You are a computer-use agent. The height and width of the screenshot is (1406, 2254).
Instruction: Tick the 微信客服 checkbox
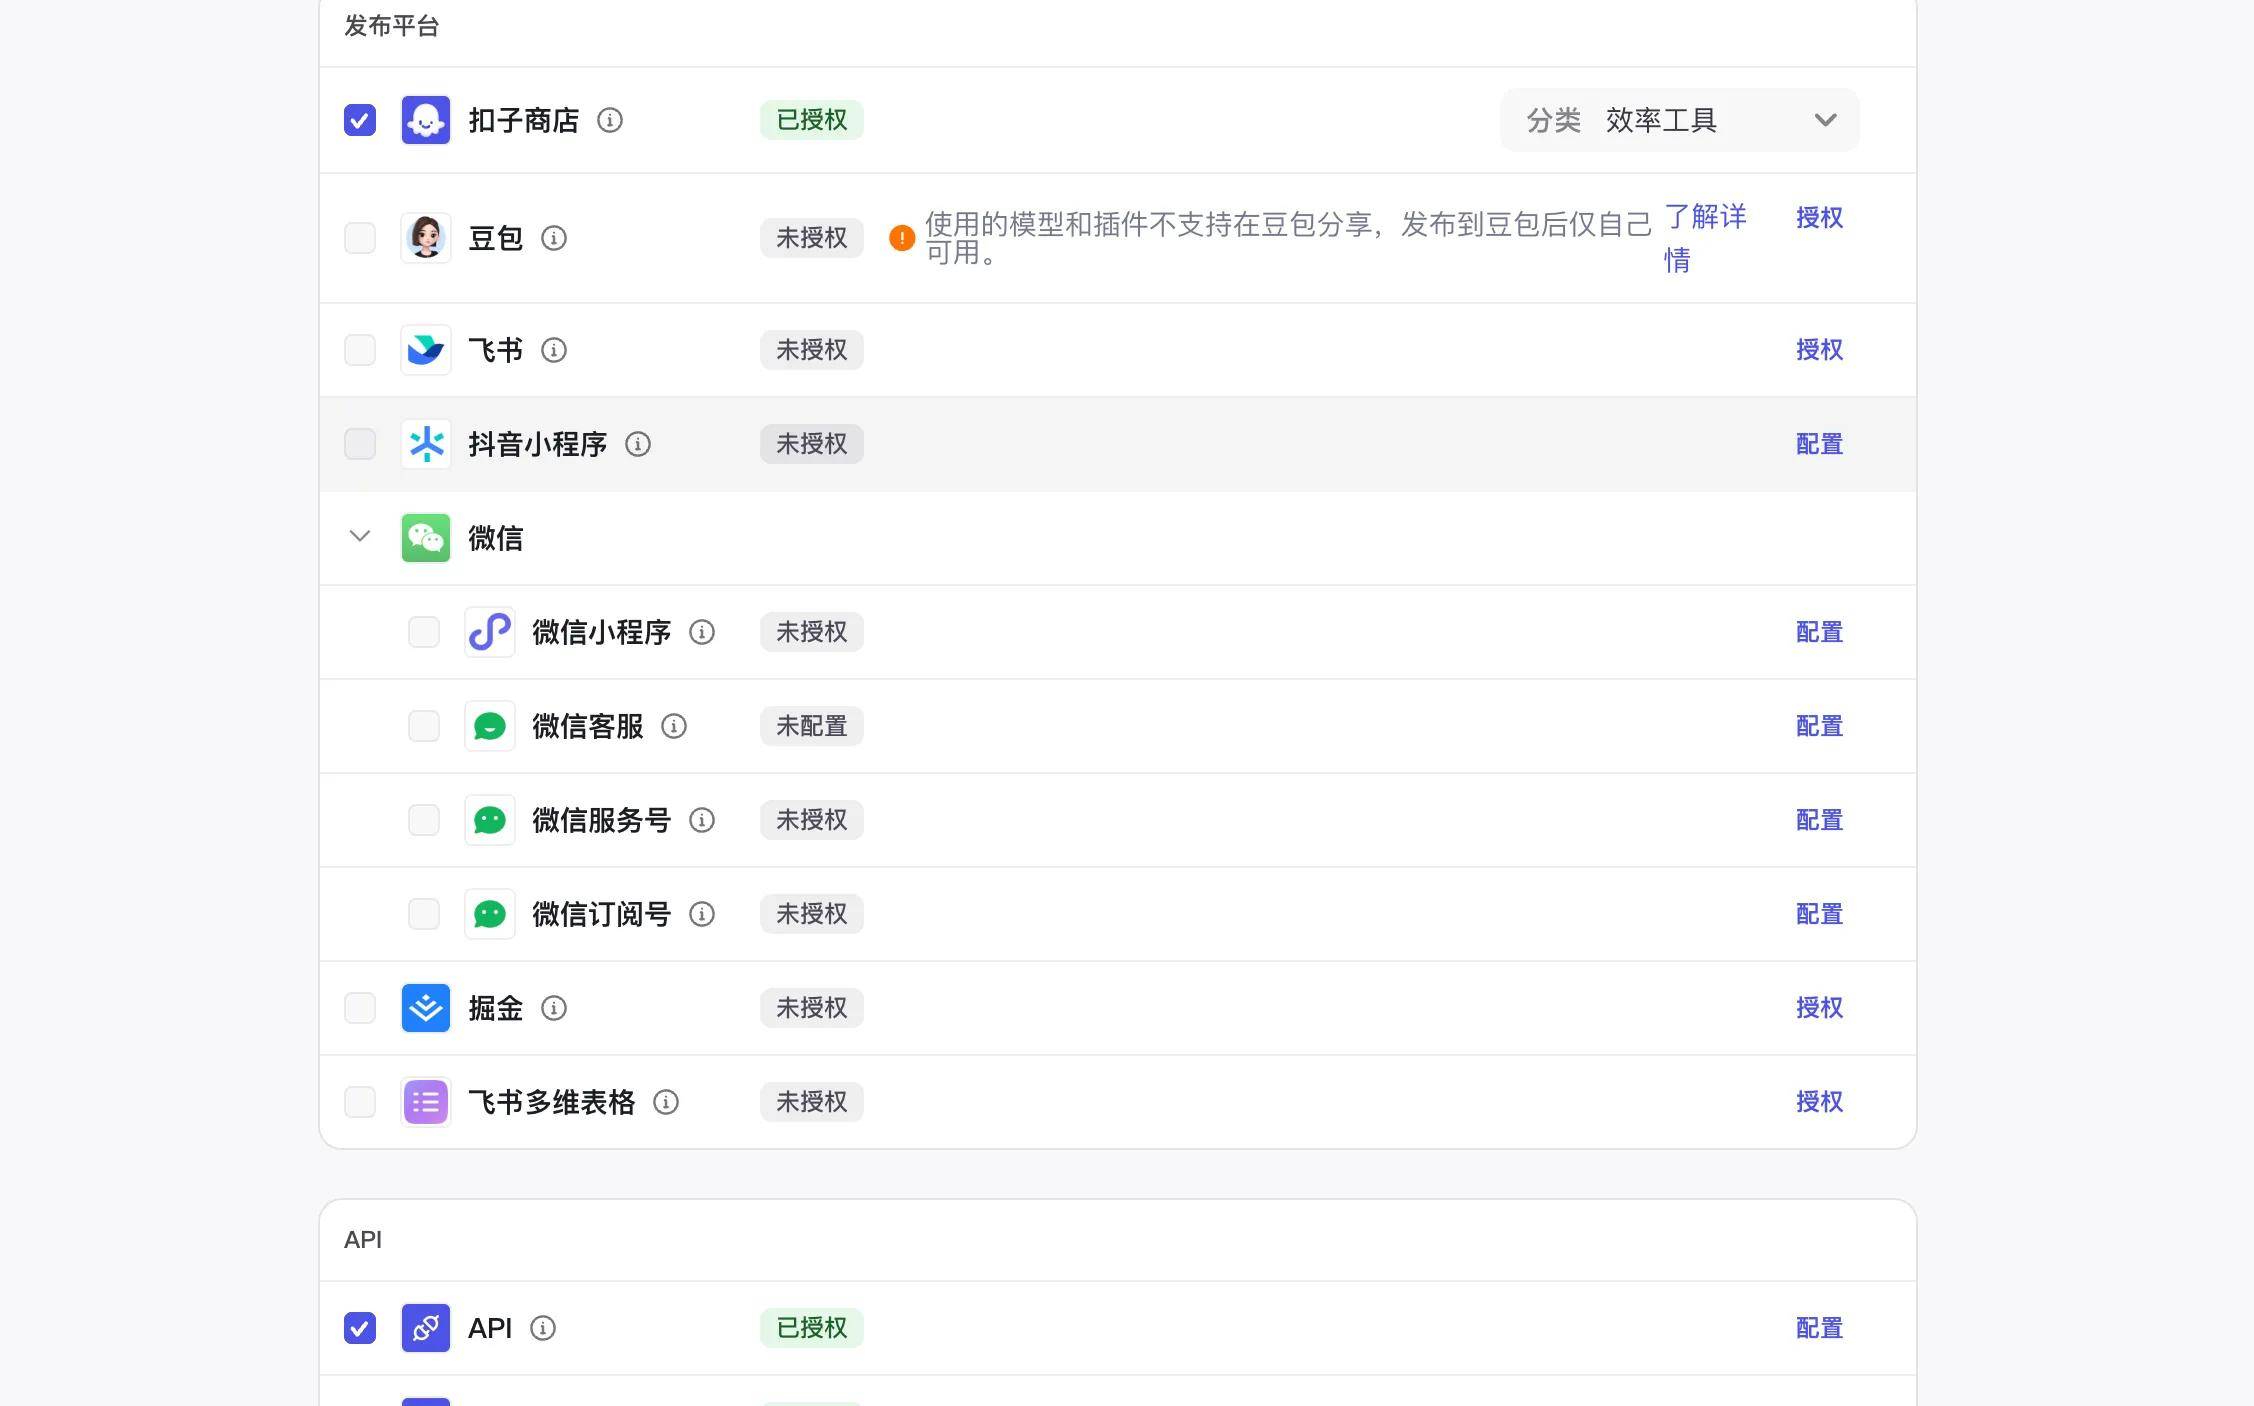coord(424,726)
